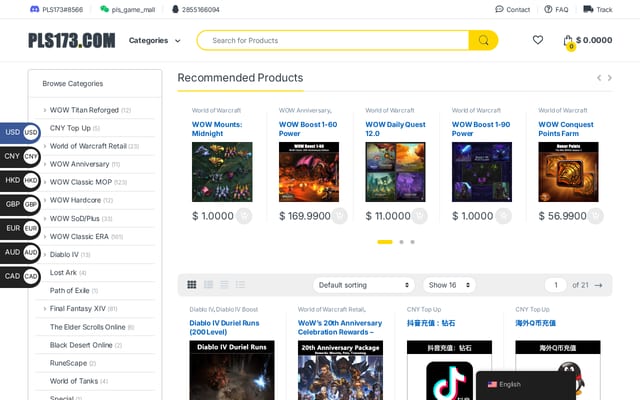Add WOW Conquest Points Farm to cart

tap(596, 216)
